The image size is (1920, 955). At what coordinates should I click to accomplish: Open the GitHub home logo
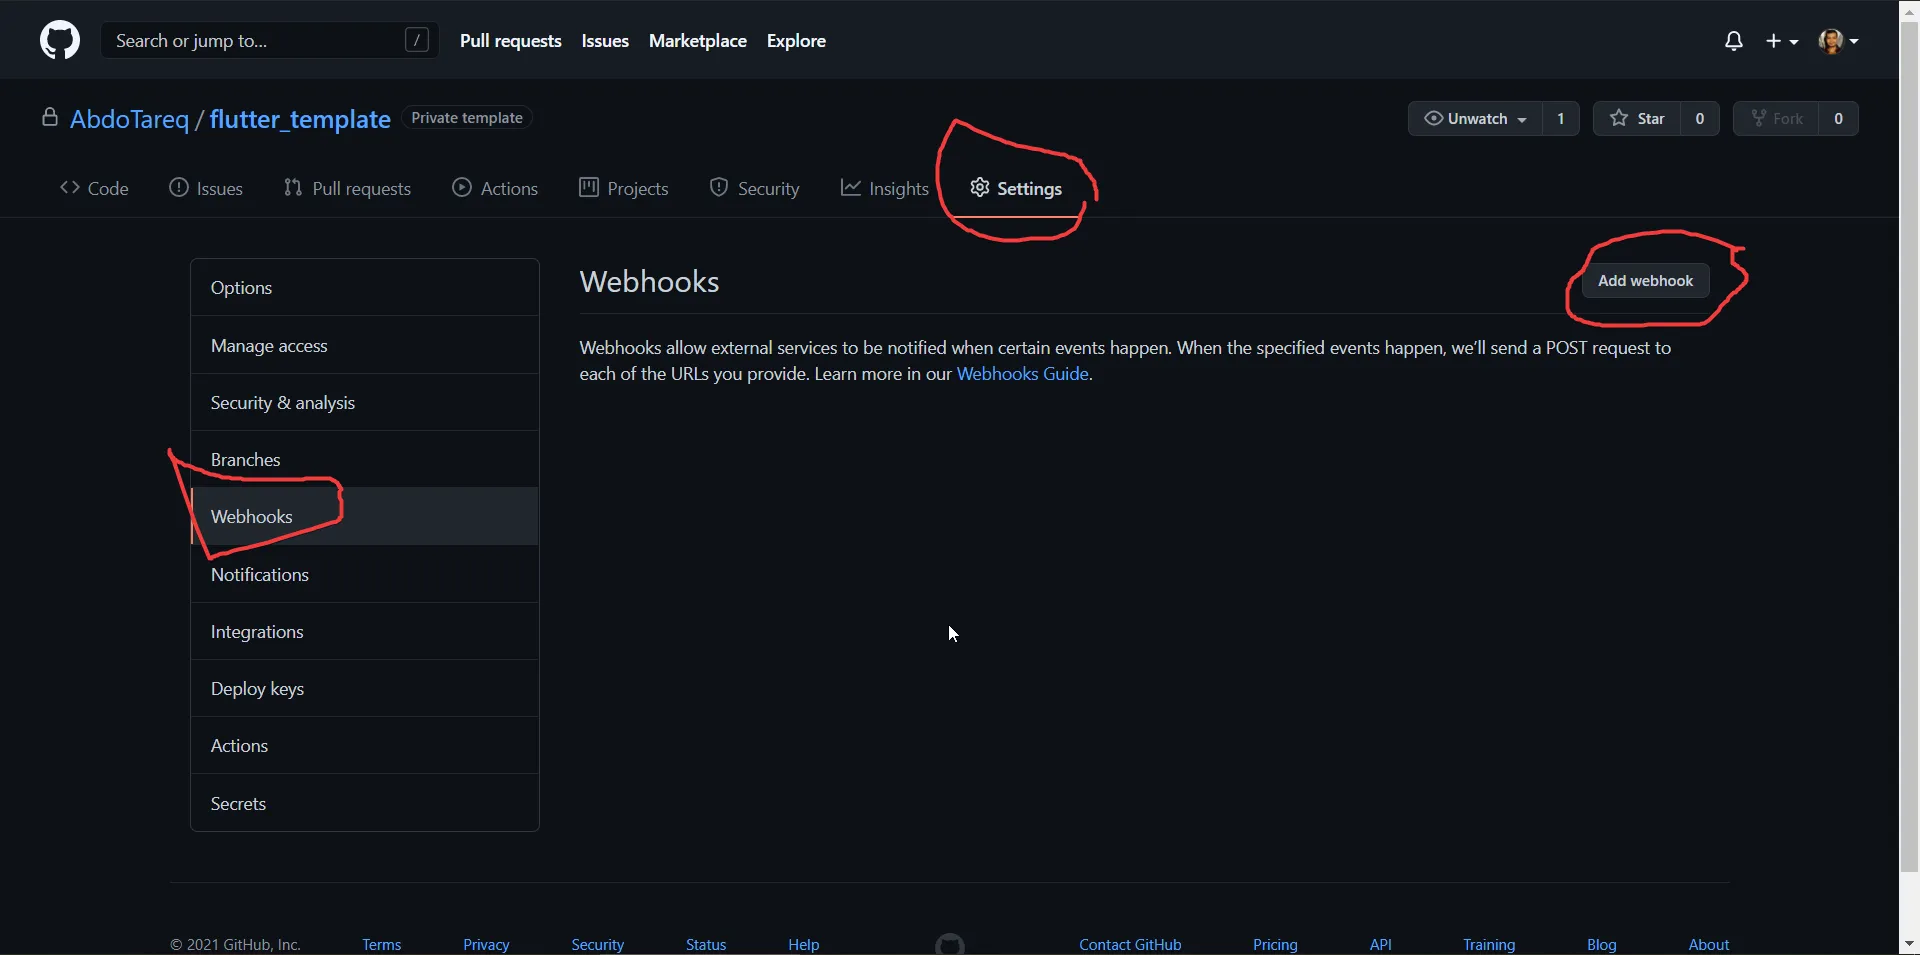[x=60, y=41]
